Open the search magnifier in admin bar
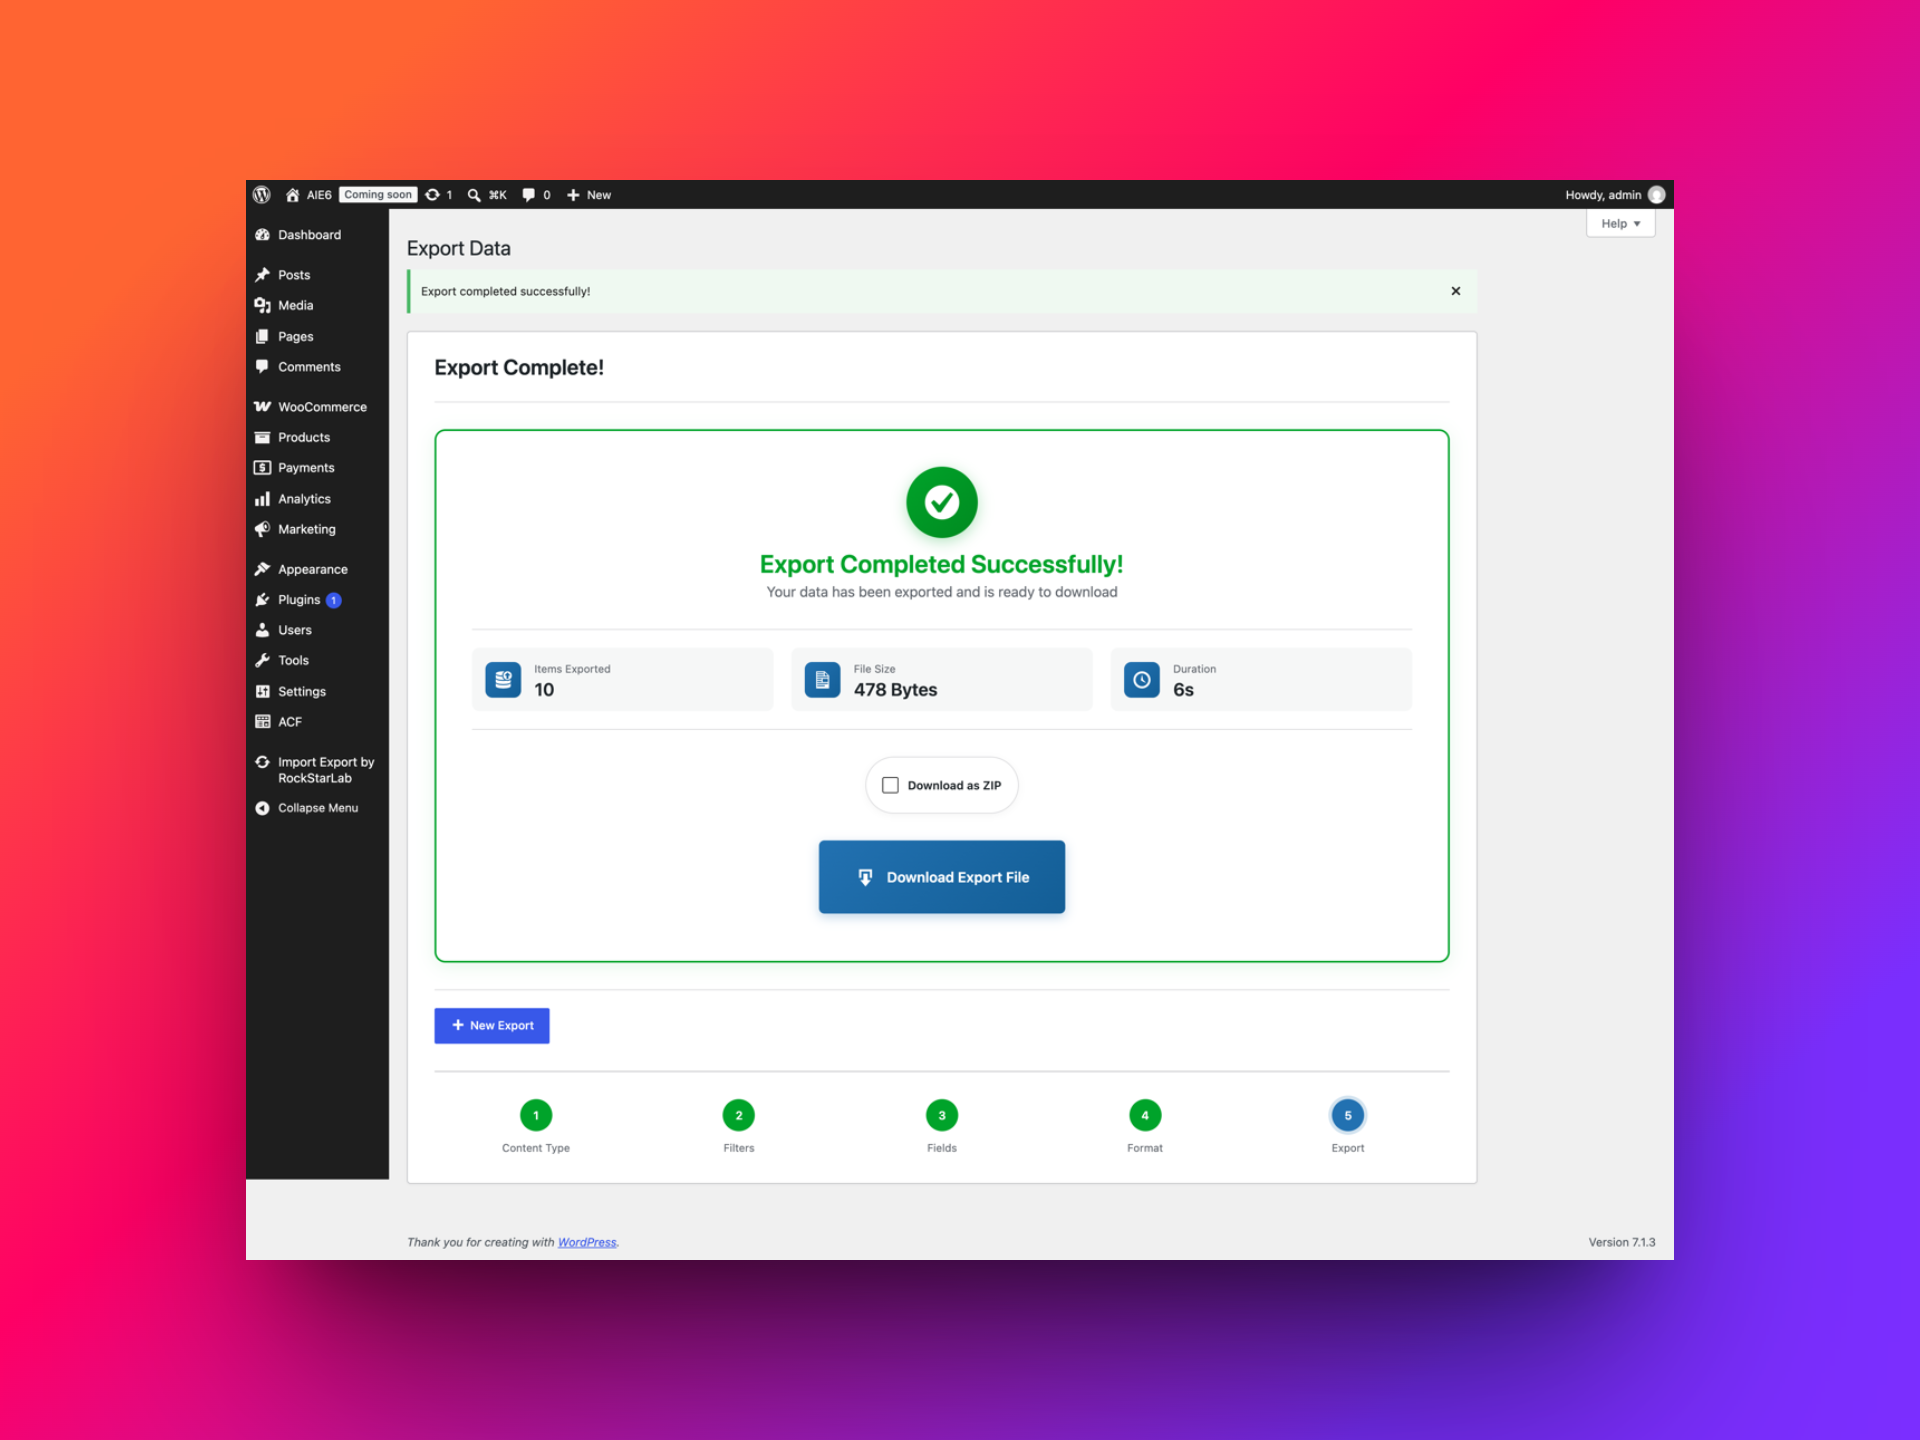Image resolution: width=1920 pixels, height=1440 pixels. [x=474, y=195]
